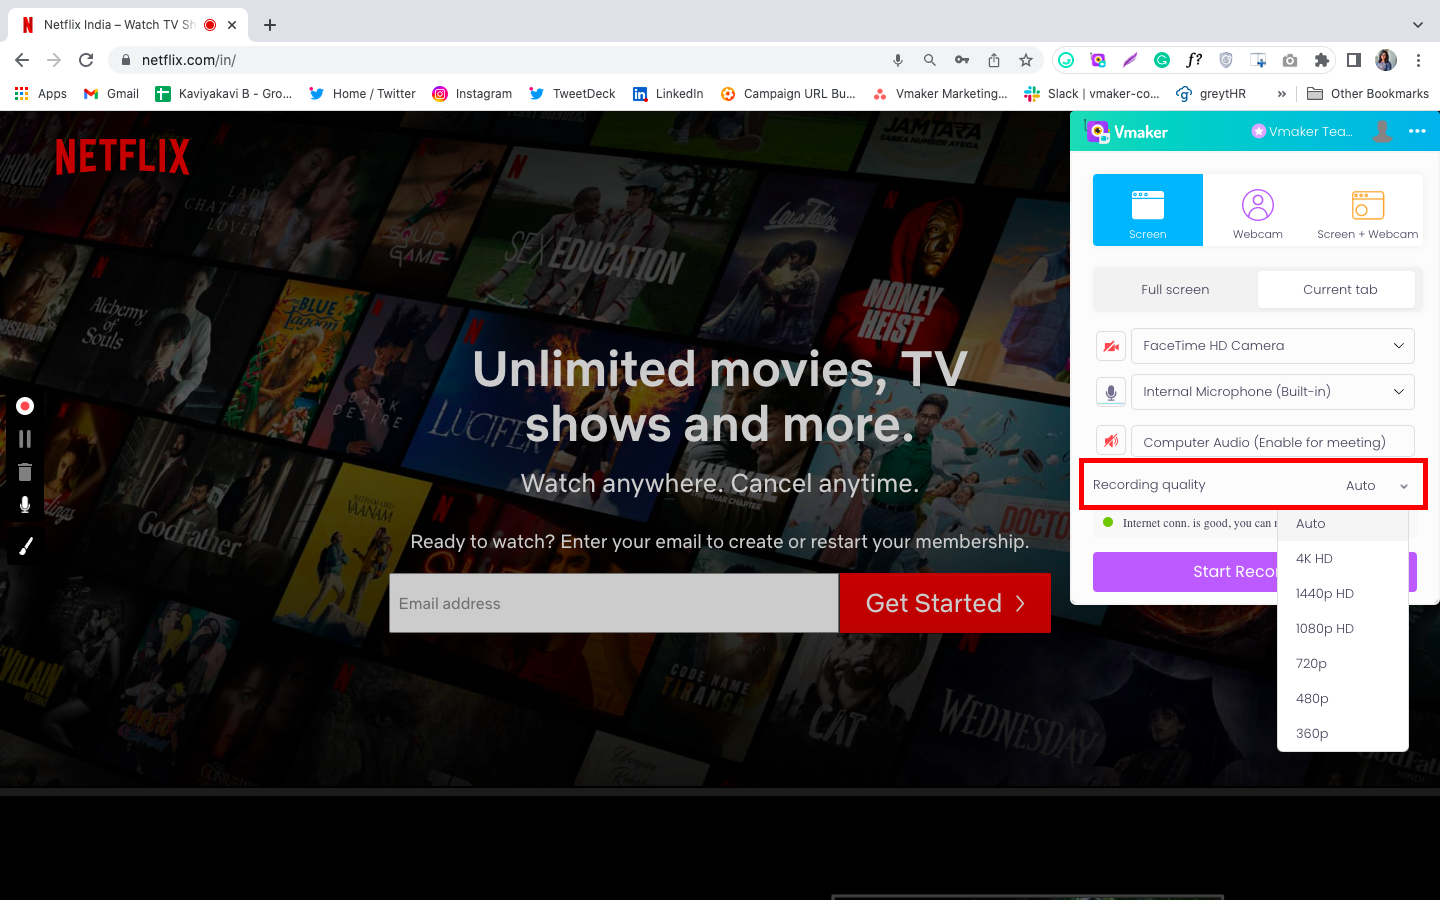Click the Start Recording button
This screenshot has height=900, width=1440.
point(1186,572)
